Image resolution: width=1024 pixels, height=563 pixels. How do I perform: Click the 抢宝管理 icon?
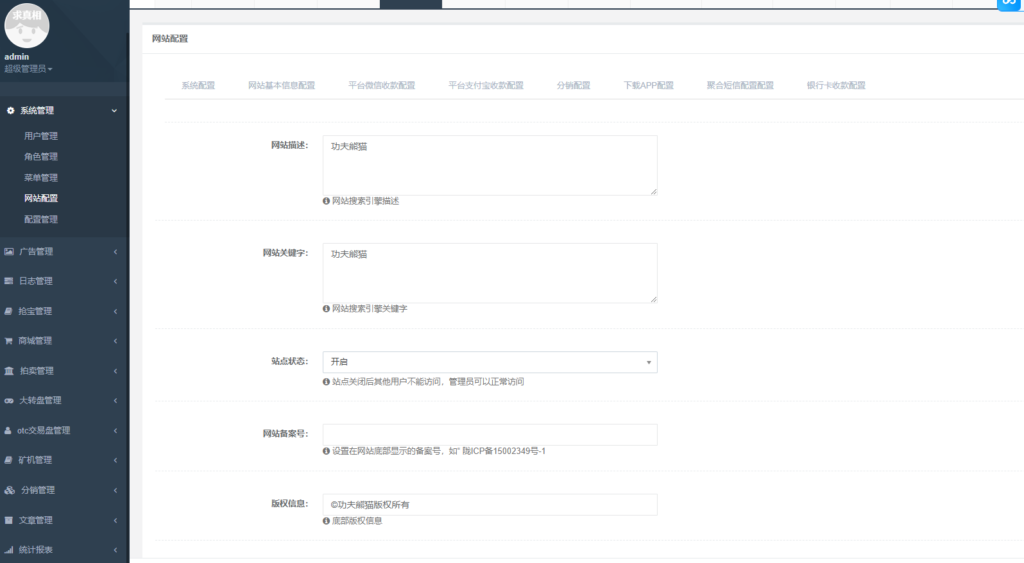pos(8,311)
